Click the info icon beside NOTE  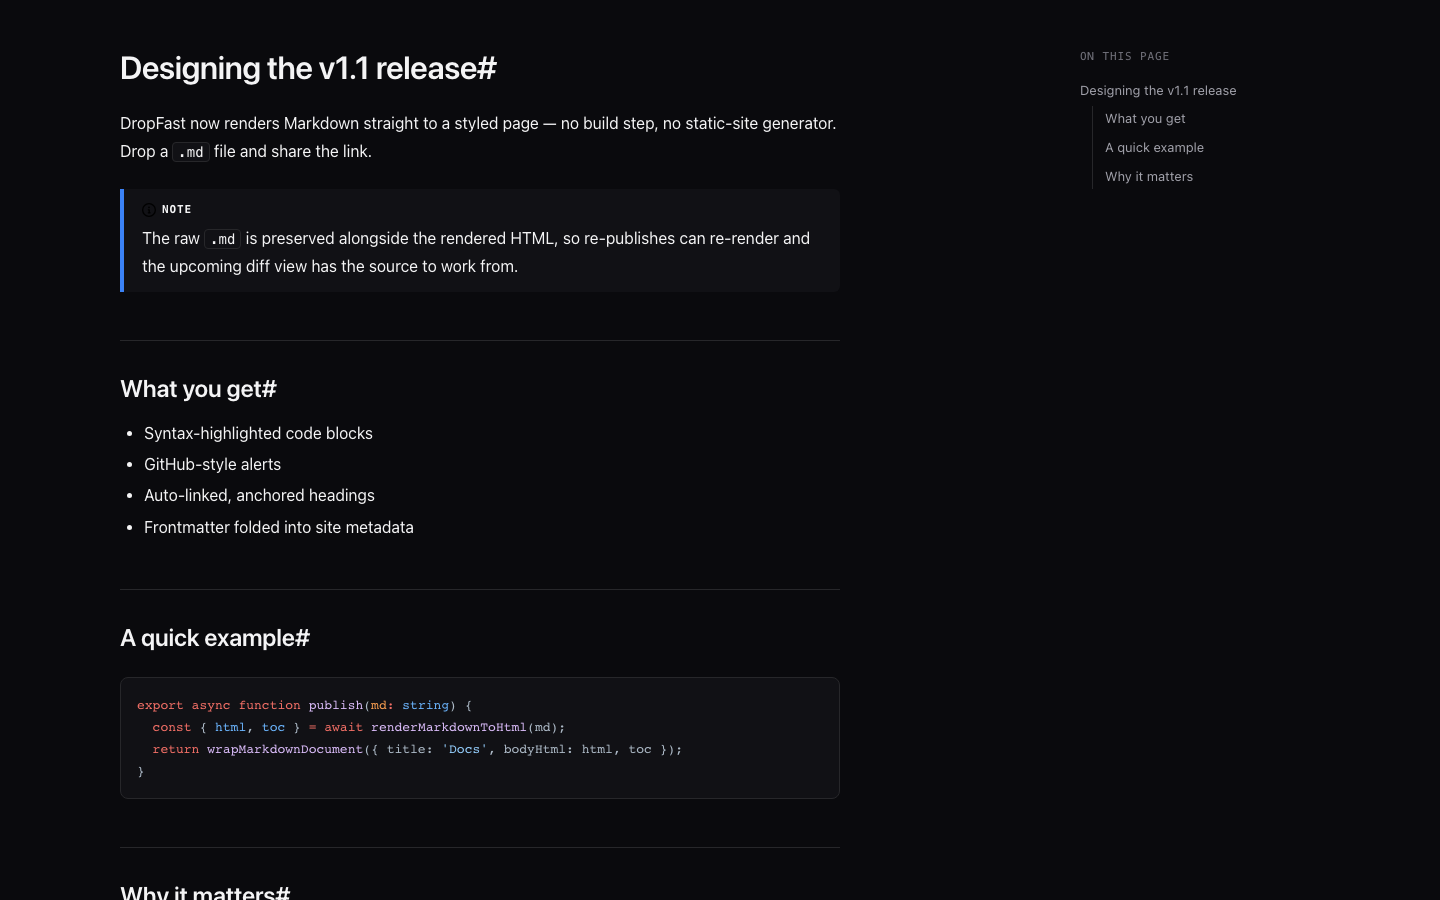click(x=149, y=210)
